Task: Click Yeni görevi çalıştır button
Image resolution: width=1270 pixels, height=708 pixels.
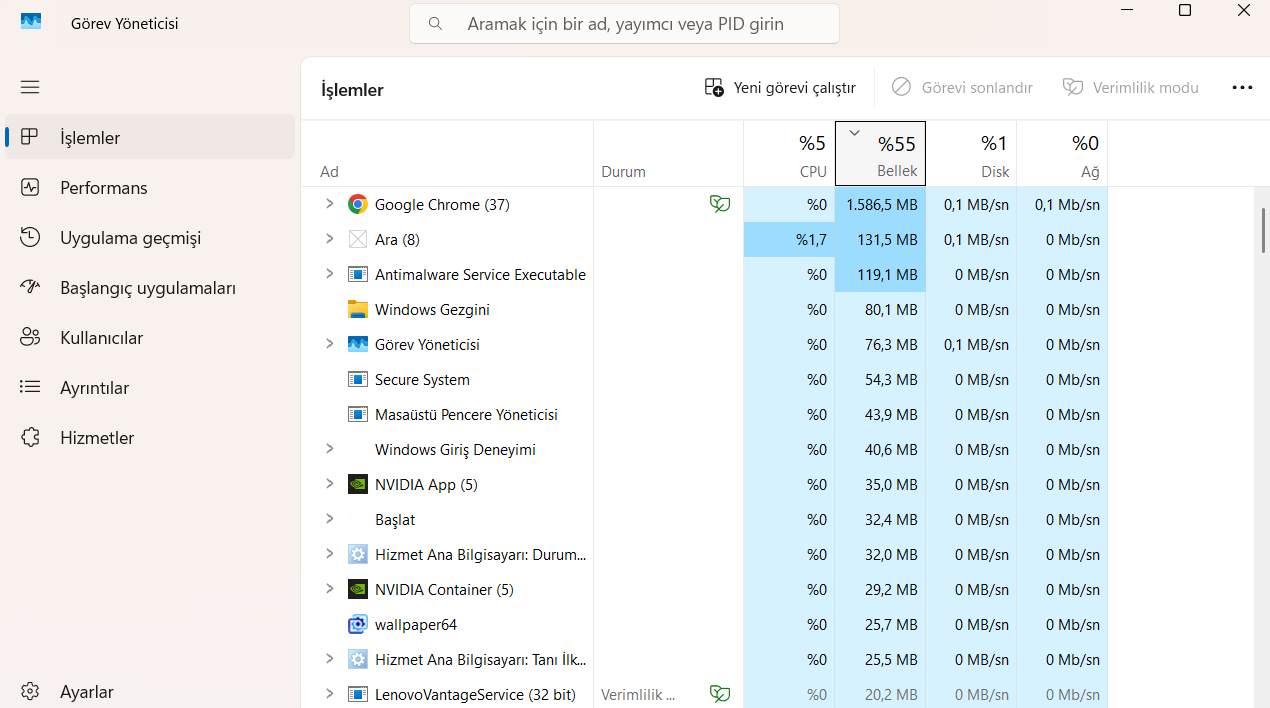Action: click(x=780, y=88)
